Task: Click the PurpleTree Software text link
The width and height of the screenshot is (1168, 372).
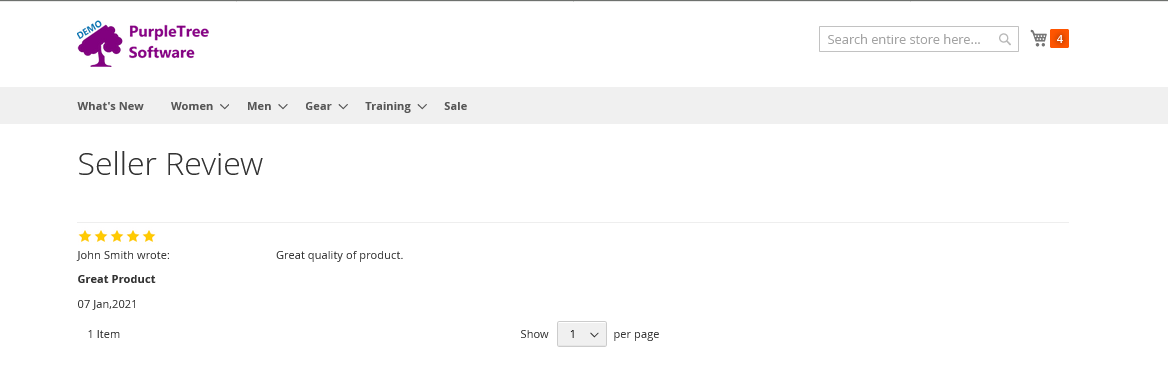Action: 168,42
